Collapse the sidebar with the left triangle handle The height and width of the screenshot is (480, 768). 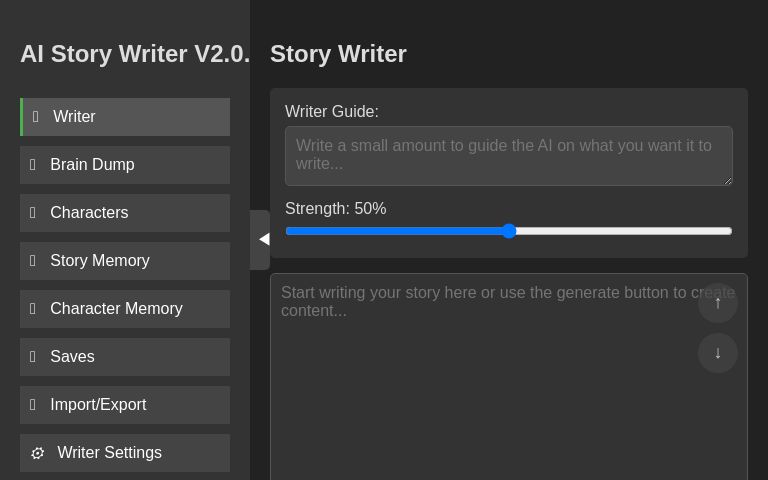tap(261, 239)
